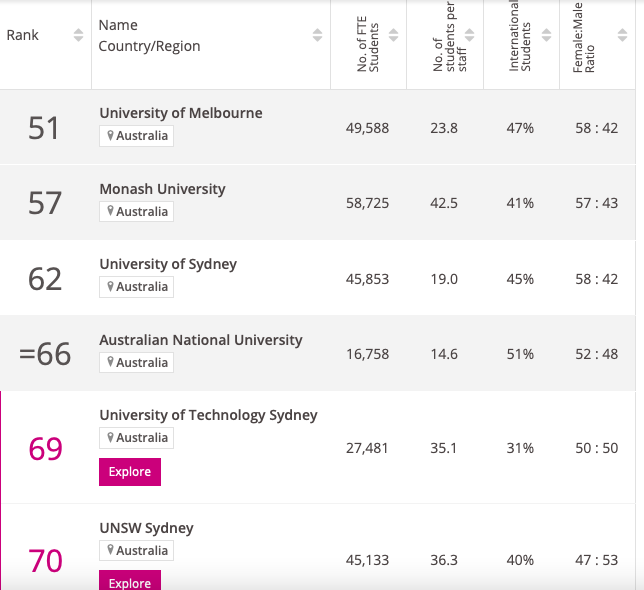Select University of Sydney's ratio 58 : 42

point(597,279)
